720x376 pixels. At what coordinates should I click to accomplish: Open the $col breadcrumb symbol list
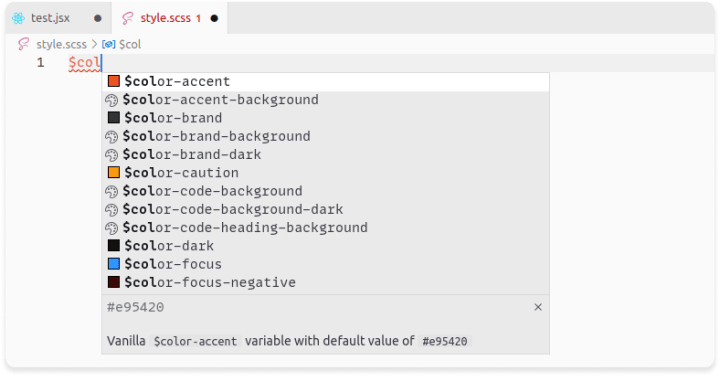(x=130, y=45)
